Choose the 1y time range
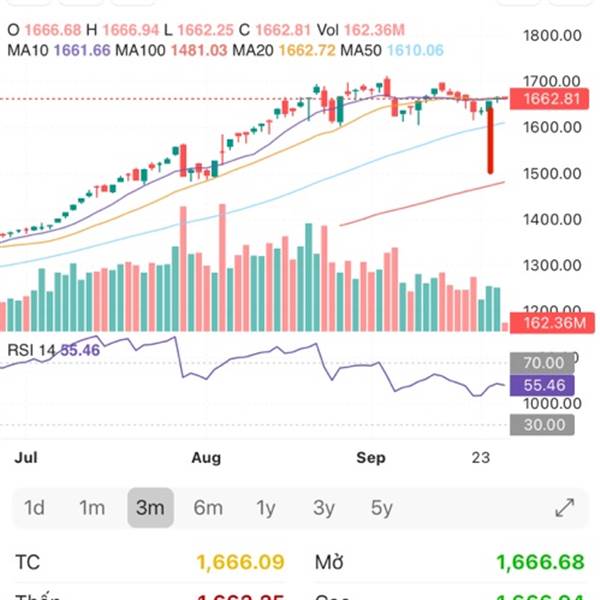The image size is (600, 600). tap(266, 508)
